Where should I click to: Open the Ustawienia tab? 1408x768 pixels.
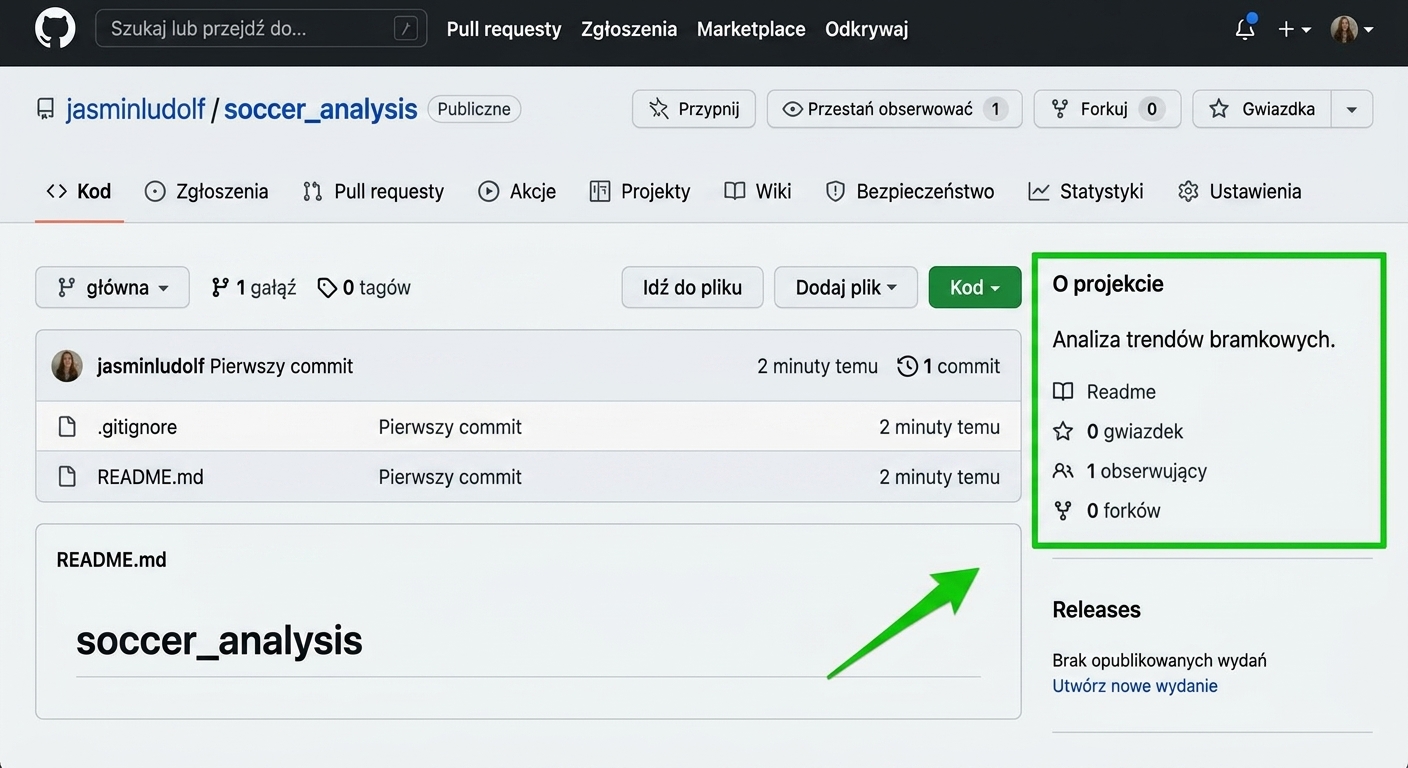[x=1240, y=191]
